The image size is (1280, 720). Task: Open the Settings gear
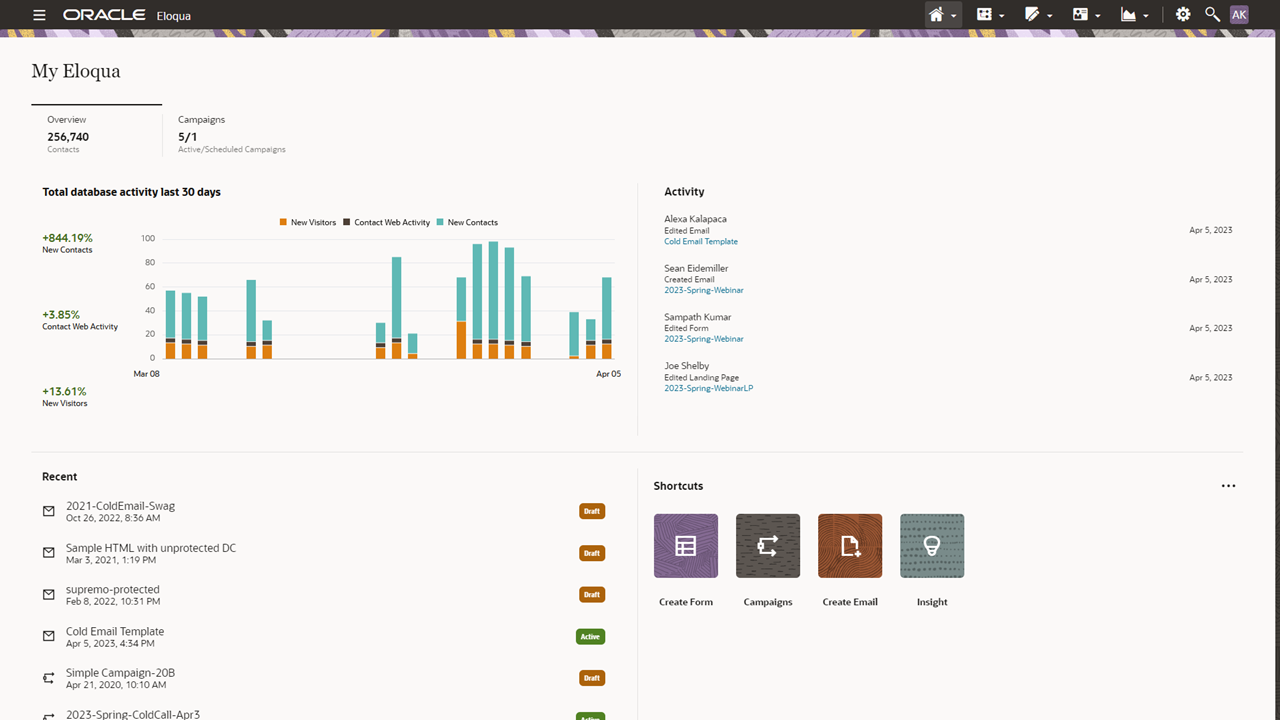1183,15
